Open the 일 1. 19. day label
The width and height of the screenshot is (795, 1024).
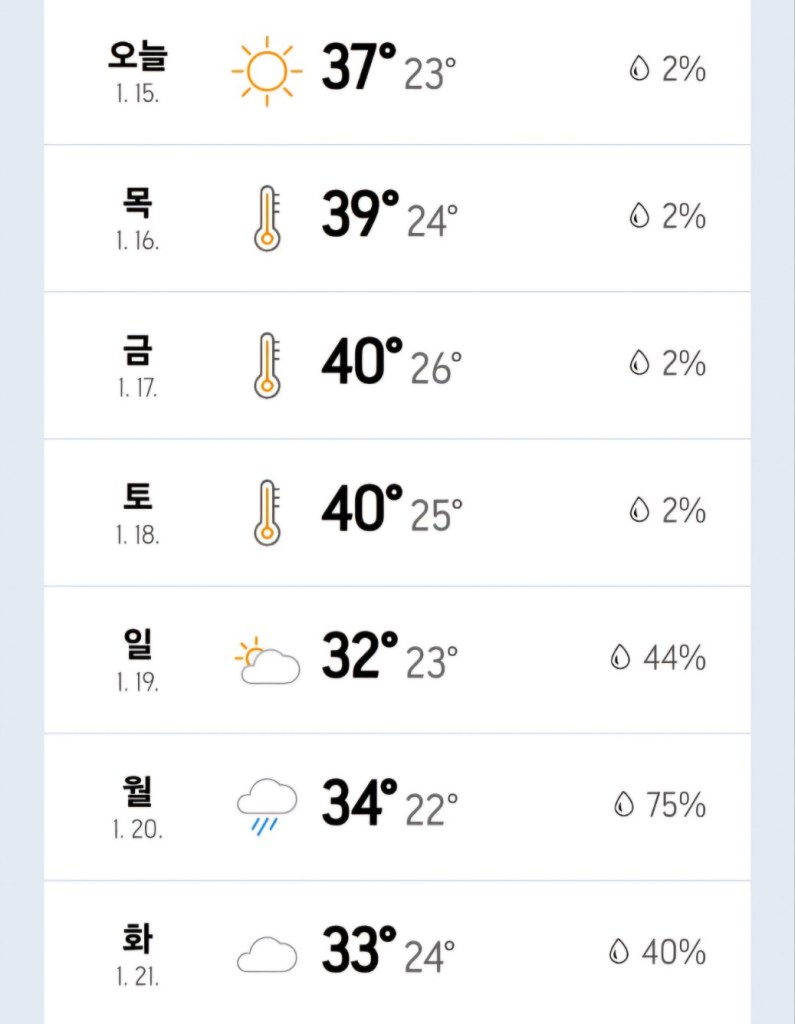(x=137, y=658)
